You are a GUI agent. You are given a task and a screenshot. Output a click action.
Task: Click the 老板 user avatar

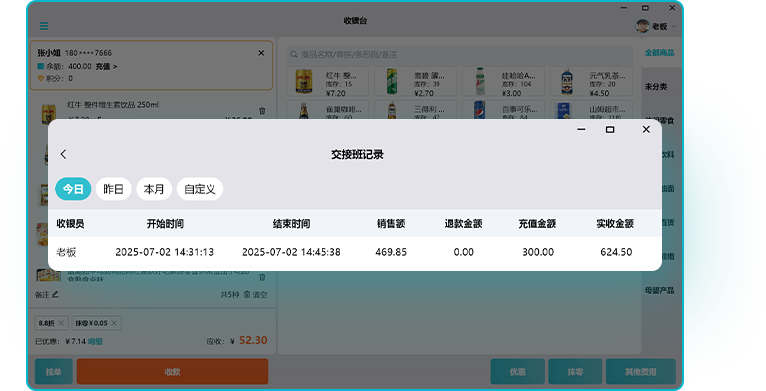(x=642, y=26)
